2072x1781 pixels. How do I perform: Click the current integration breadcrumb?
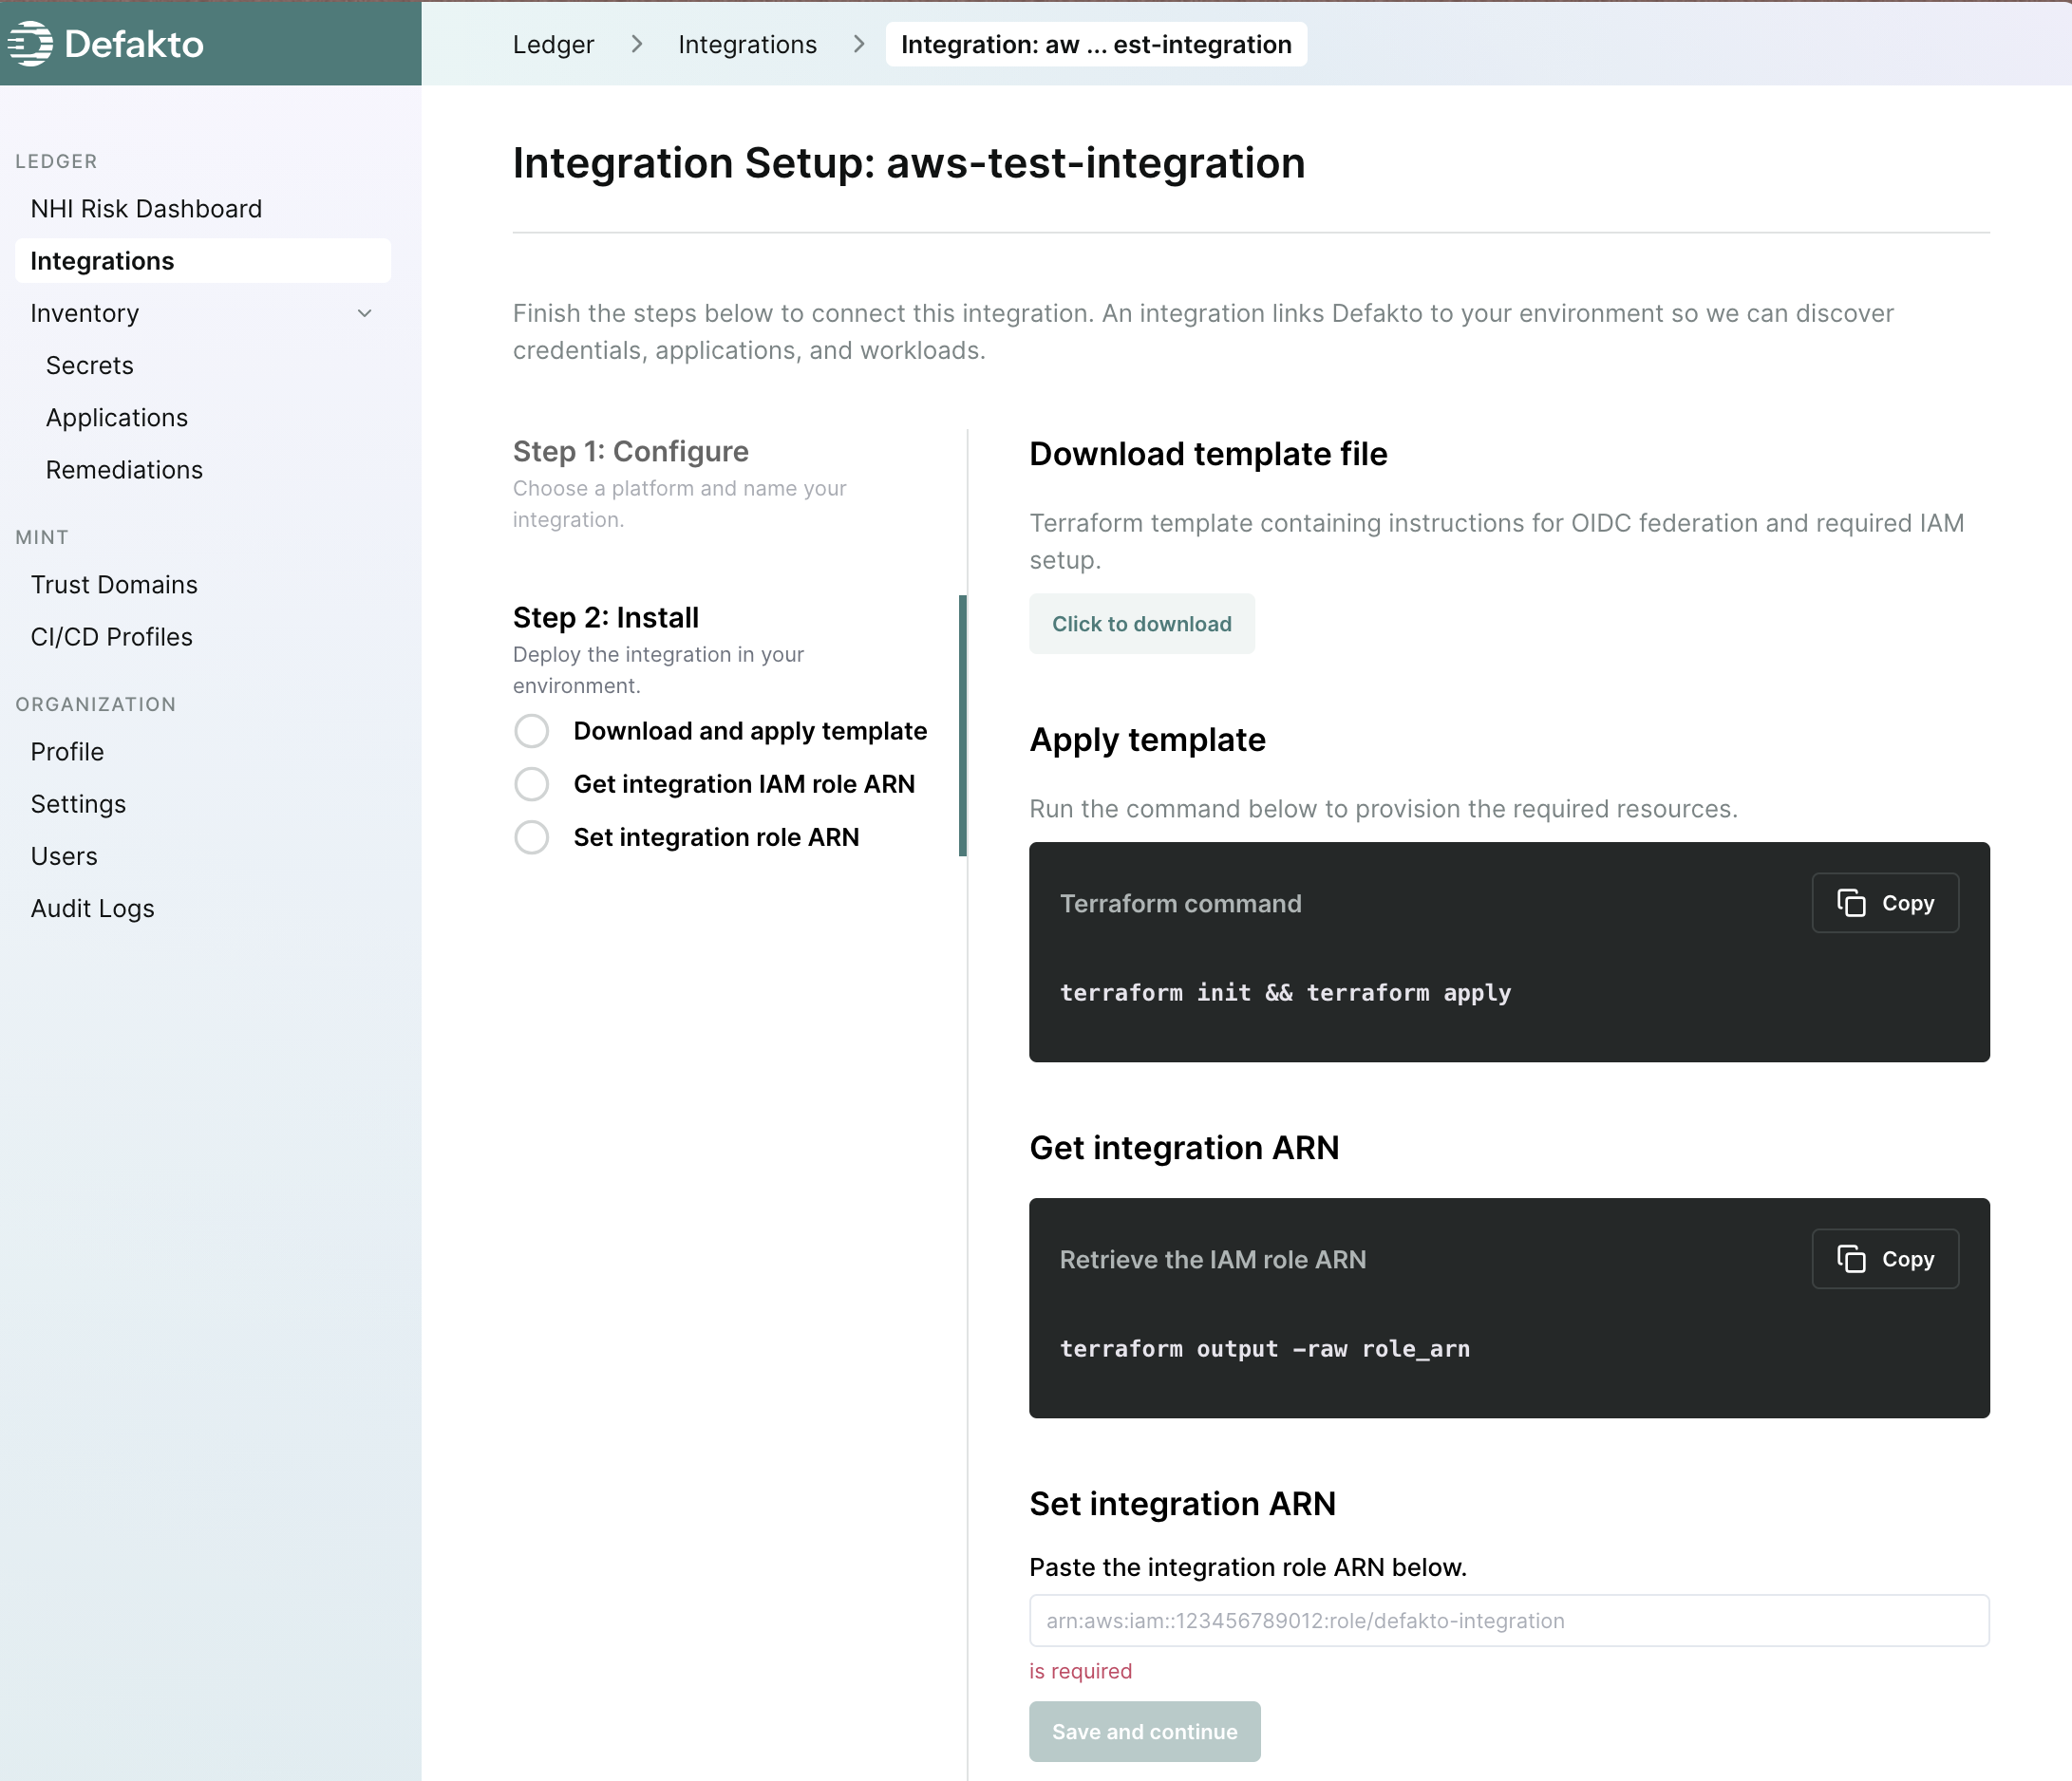point(1096,44)
